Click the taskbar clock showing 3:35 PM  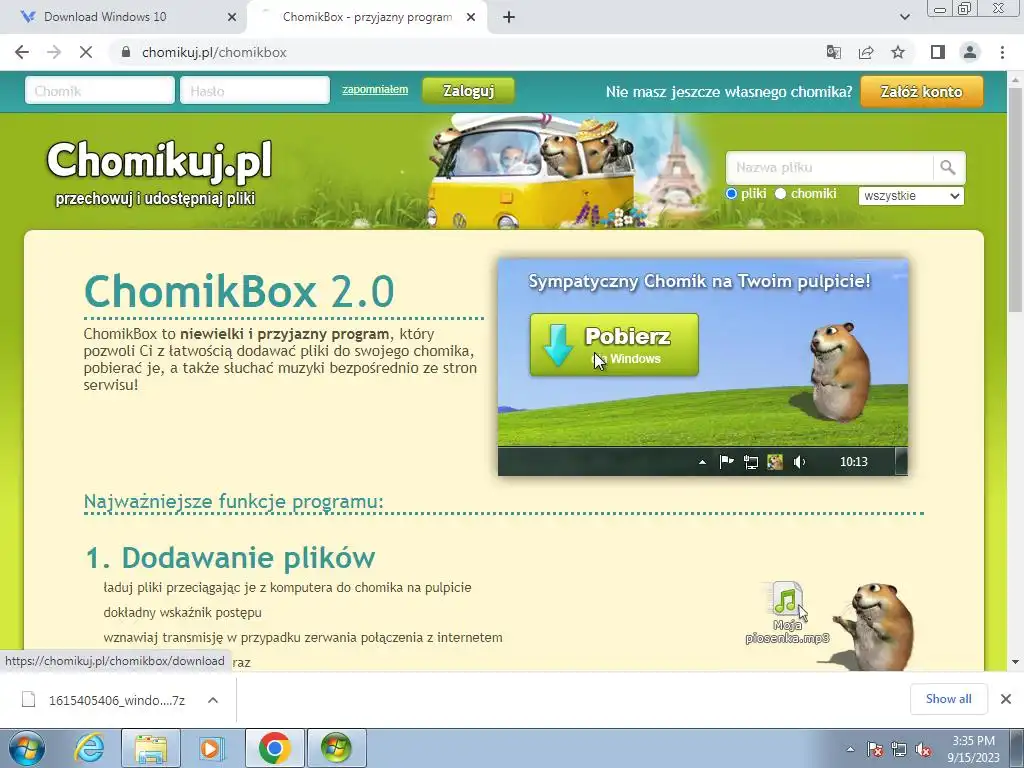(973, 749)
